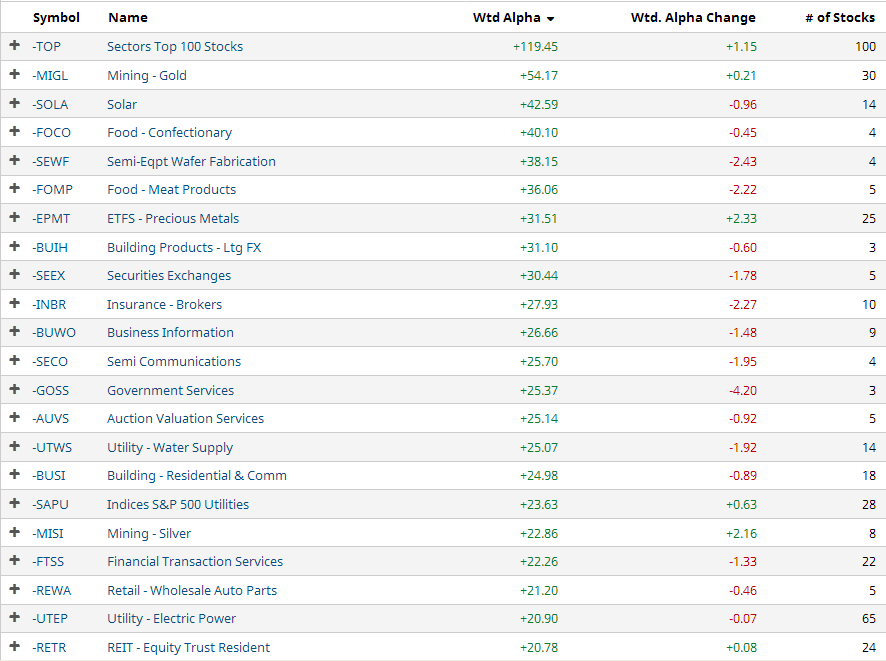Open Semi-Eqpt Wafer Fabrication link
Viewport: 886px width, 661px height.
(192, 162)
